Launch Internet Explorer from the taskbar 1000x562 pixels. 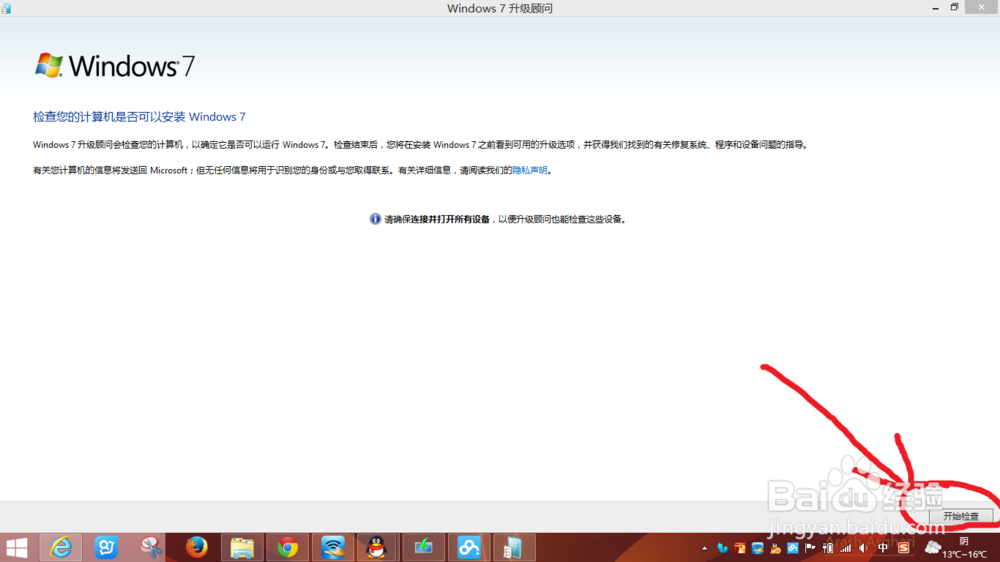click(x=61, y=548)
